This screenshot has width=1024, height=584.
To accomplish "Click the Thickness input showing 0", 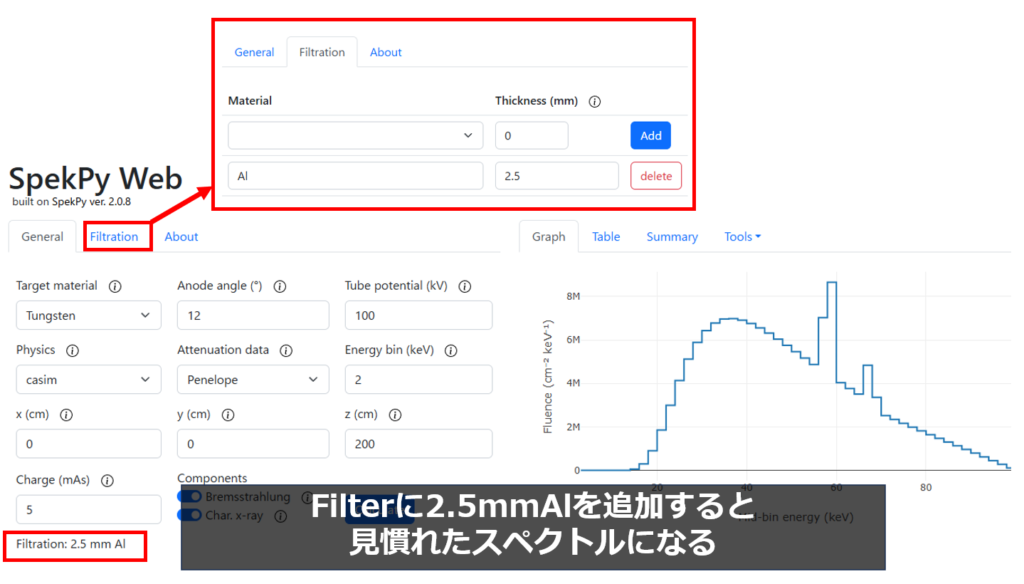I will coord(531,135).
